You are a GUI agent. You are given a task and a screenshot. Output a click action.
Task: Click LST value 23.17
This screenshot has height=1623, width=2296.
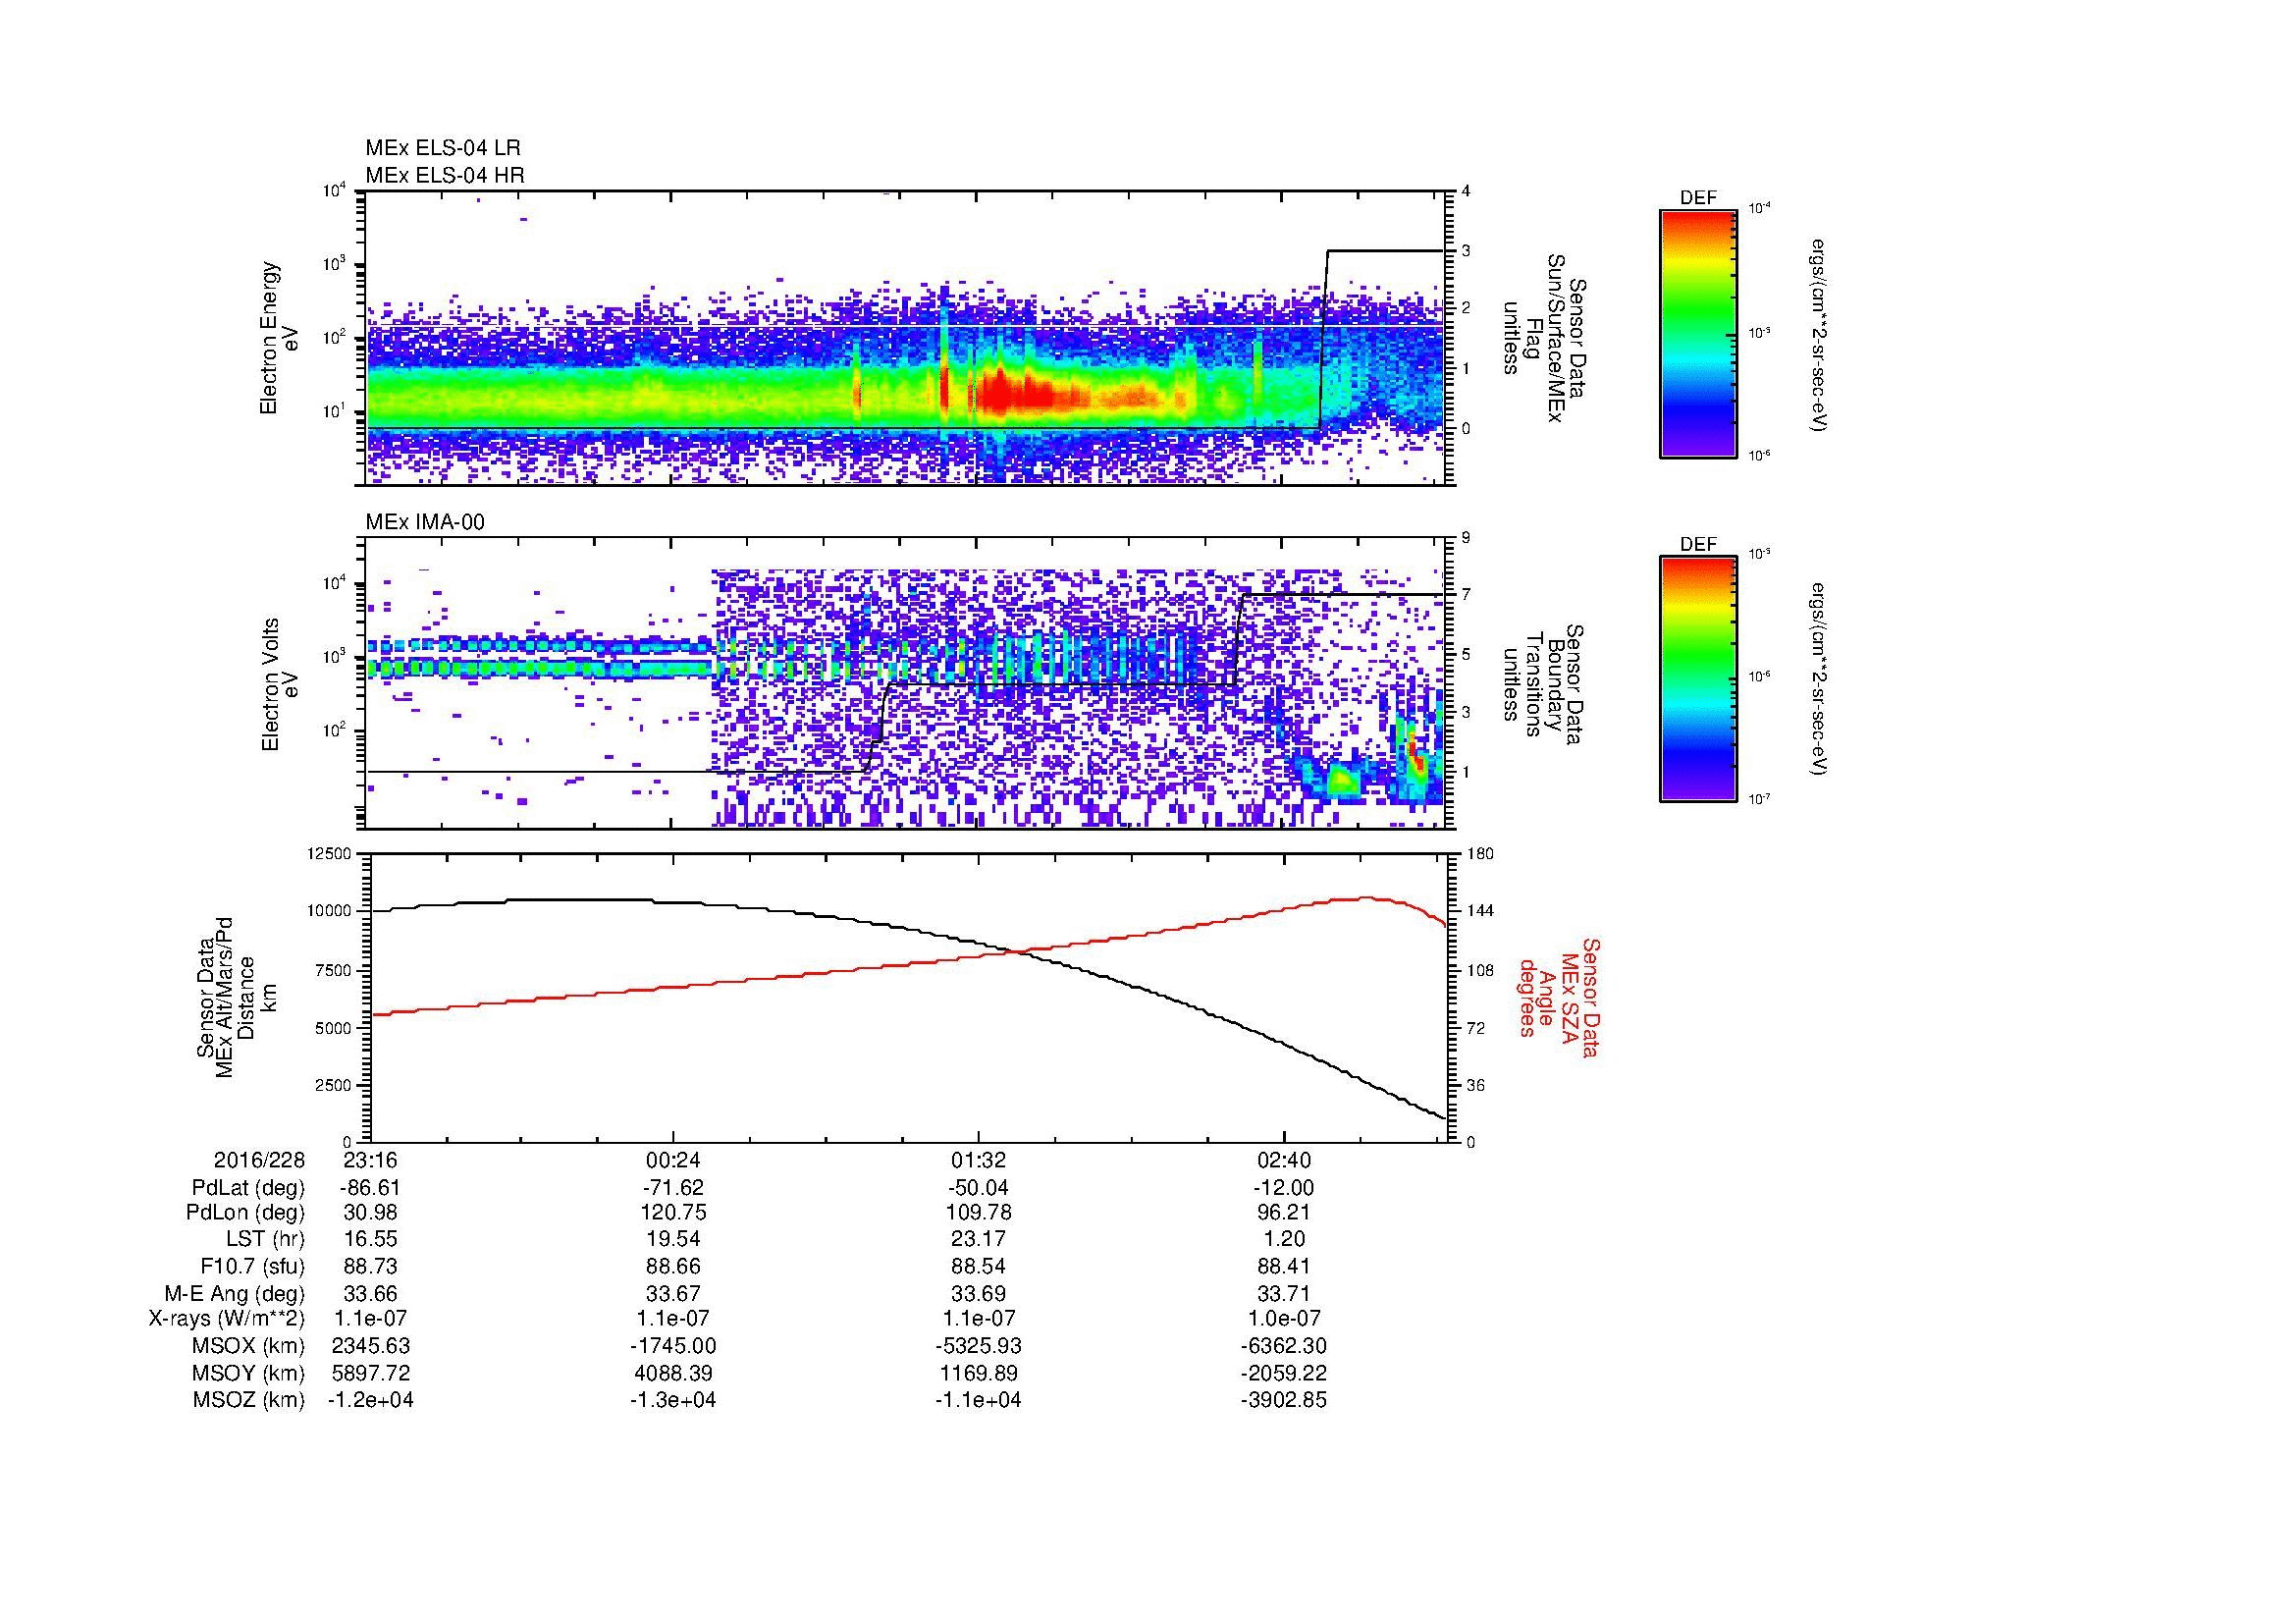pos(978,1239)
